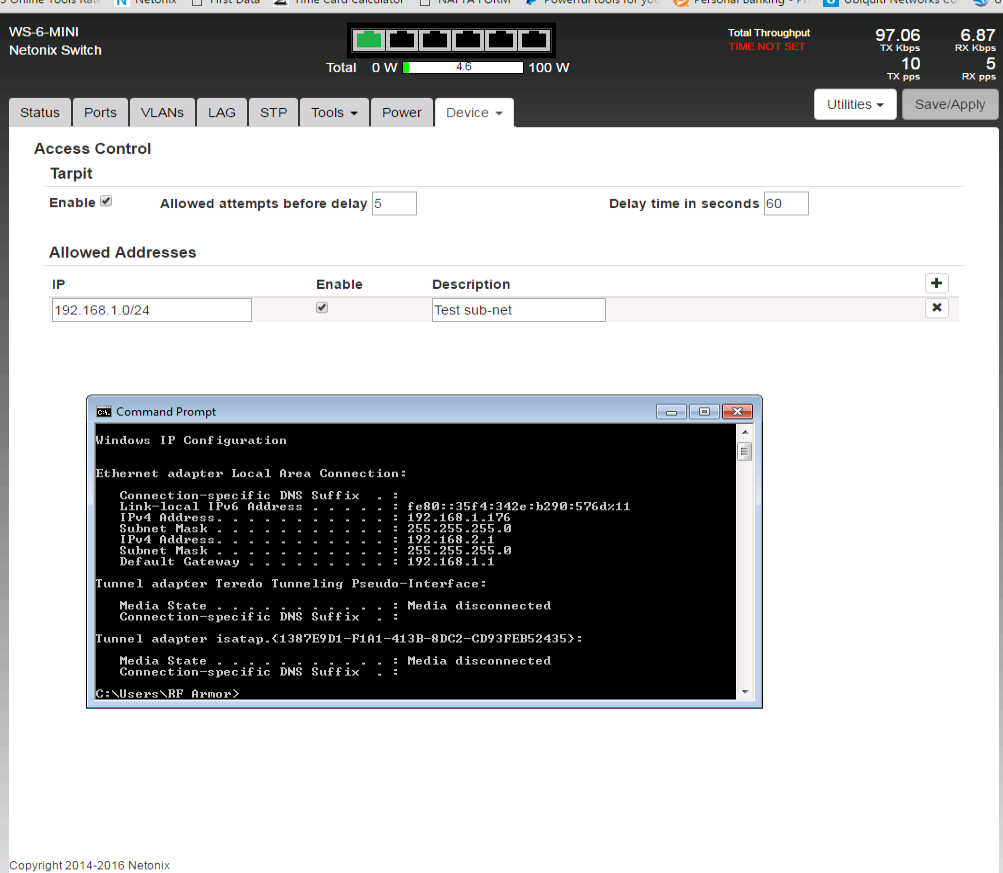
Task: Click the total power usage bar
Action: 463,67
